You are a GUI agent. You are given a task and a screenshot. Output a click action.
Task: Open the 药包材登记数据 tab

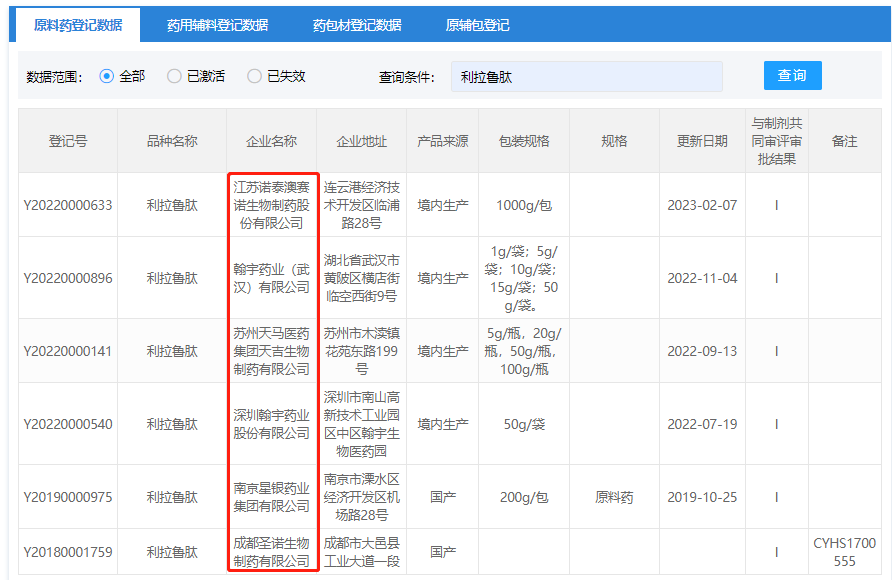pos(357,25)
